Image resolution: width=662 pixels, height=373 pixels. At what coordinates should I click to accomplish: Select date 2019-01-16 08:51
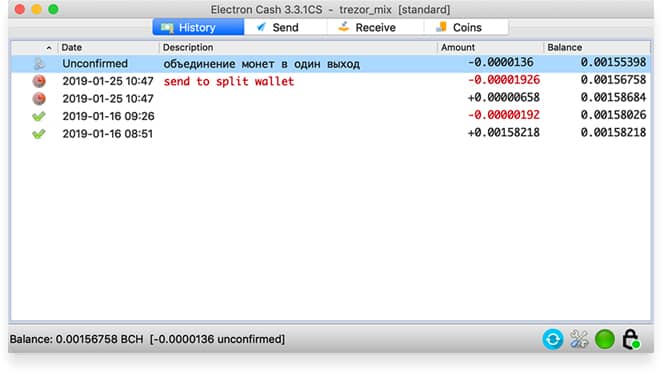[x=108, y=134]
